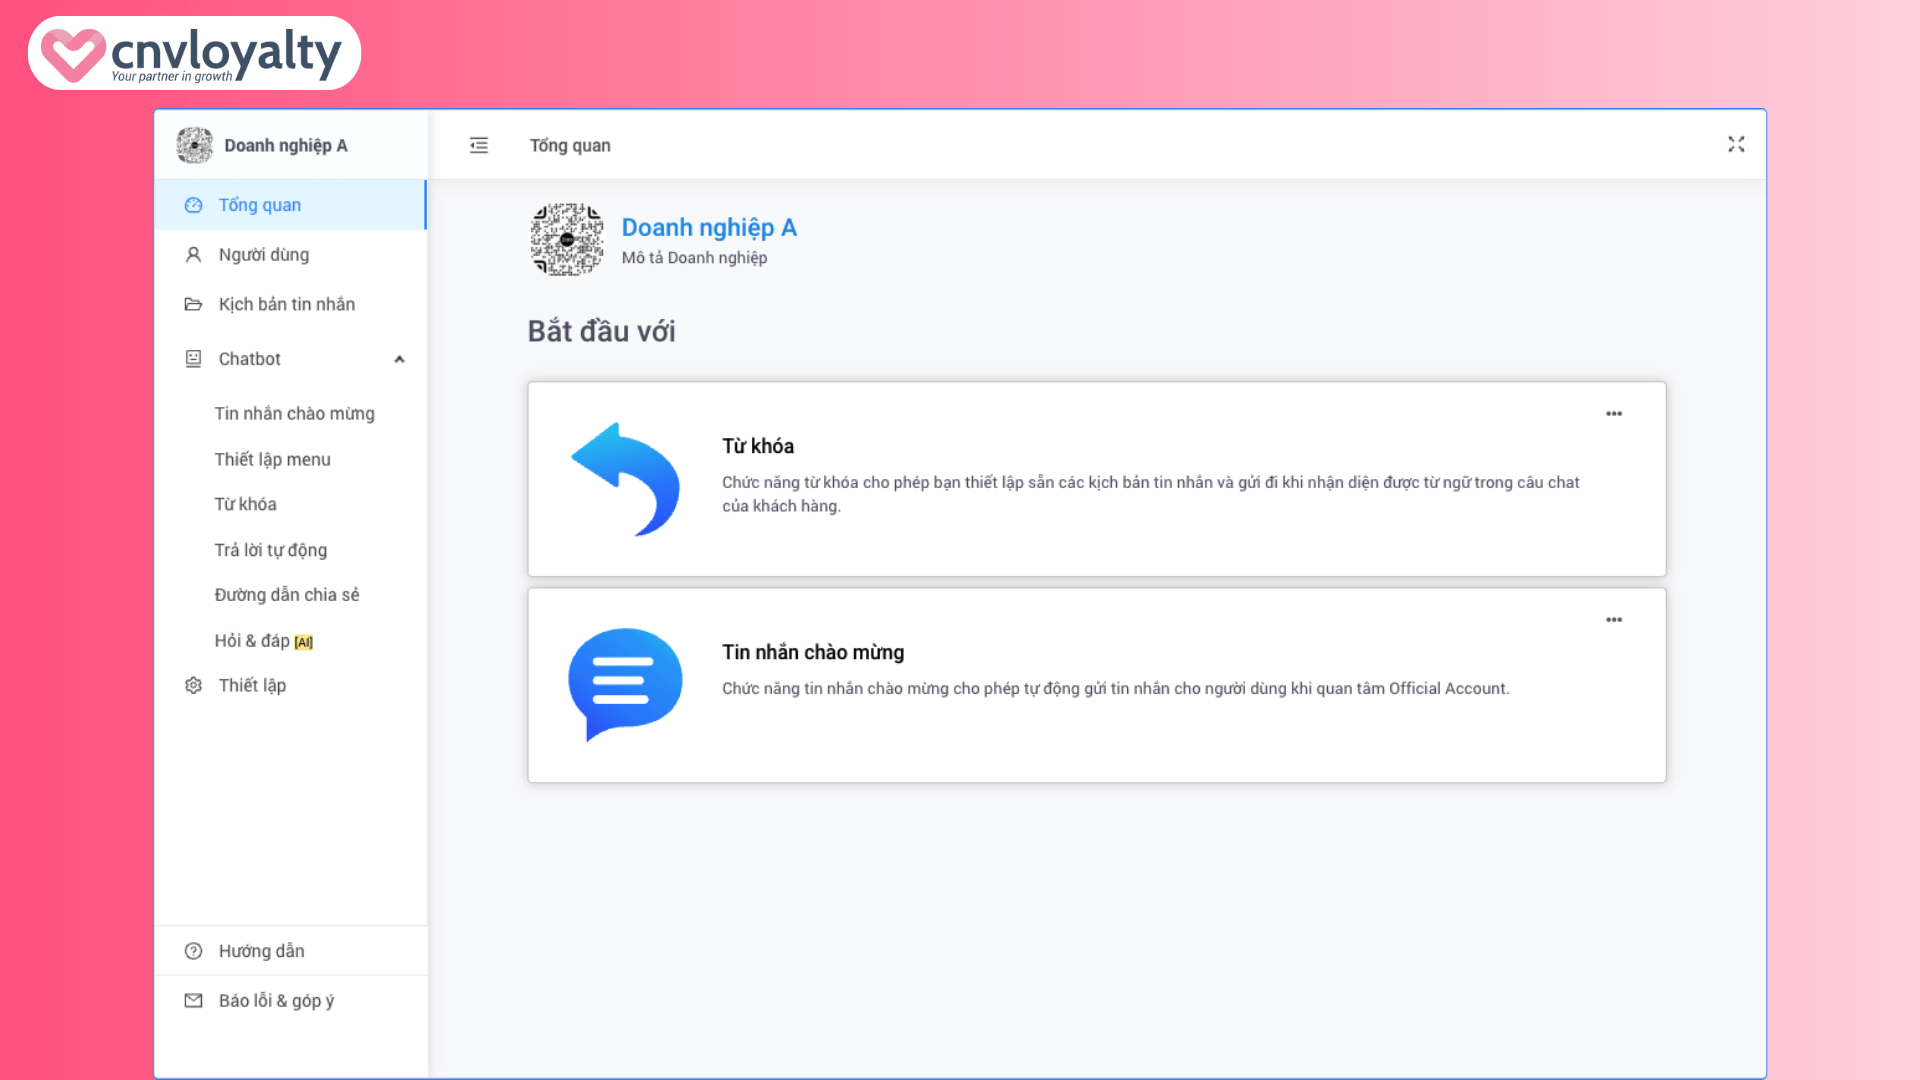1920x1080 pixels.
Task: Open the Tổng quan overview icon in sidebar
Action: (193, 204)
